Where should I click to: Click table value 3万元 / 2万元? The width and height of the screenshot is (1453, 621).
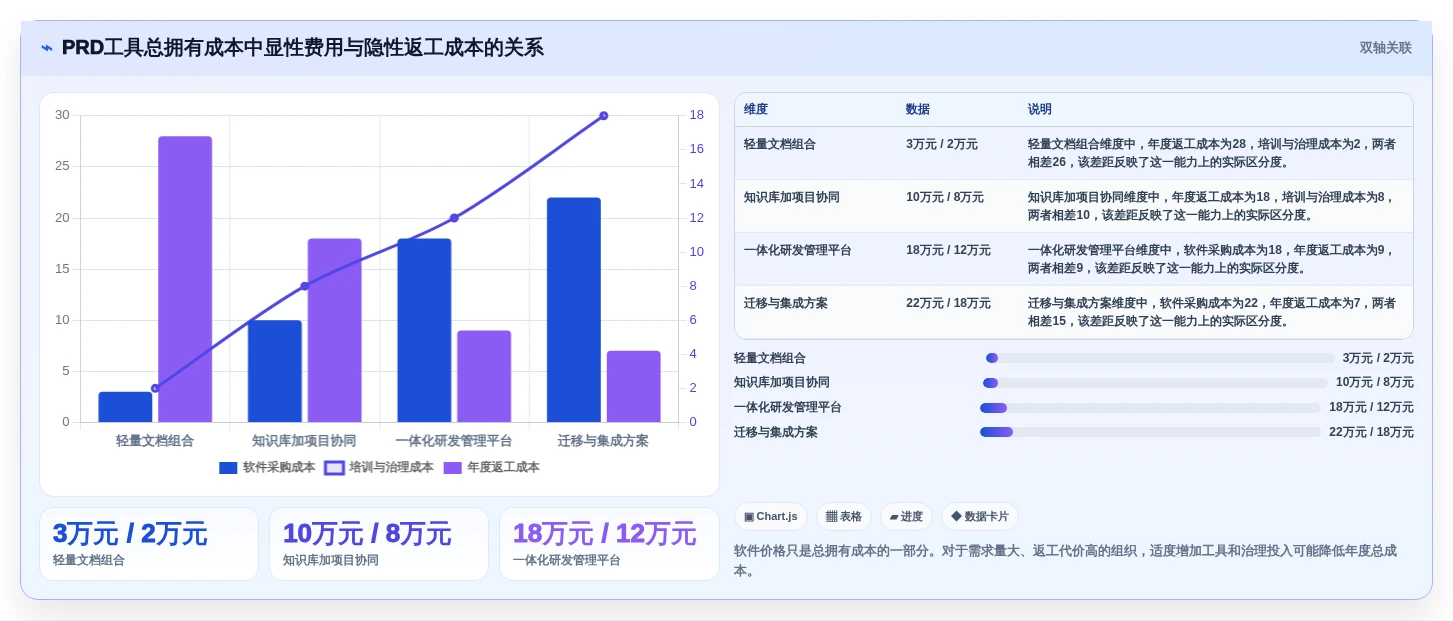pos(942,144)
